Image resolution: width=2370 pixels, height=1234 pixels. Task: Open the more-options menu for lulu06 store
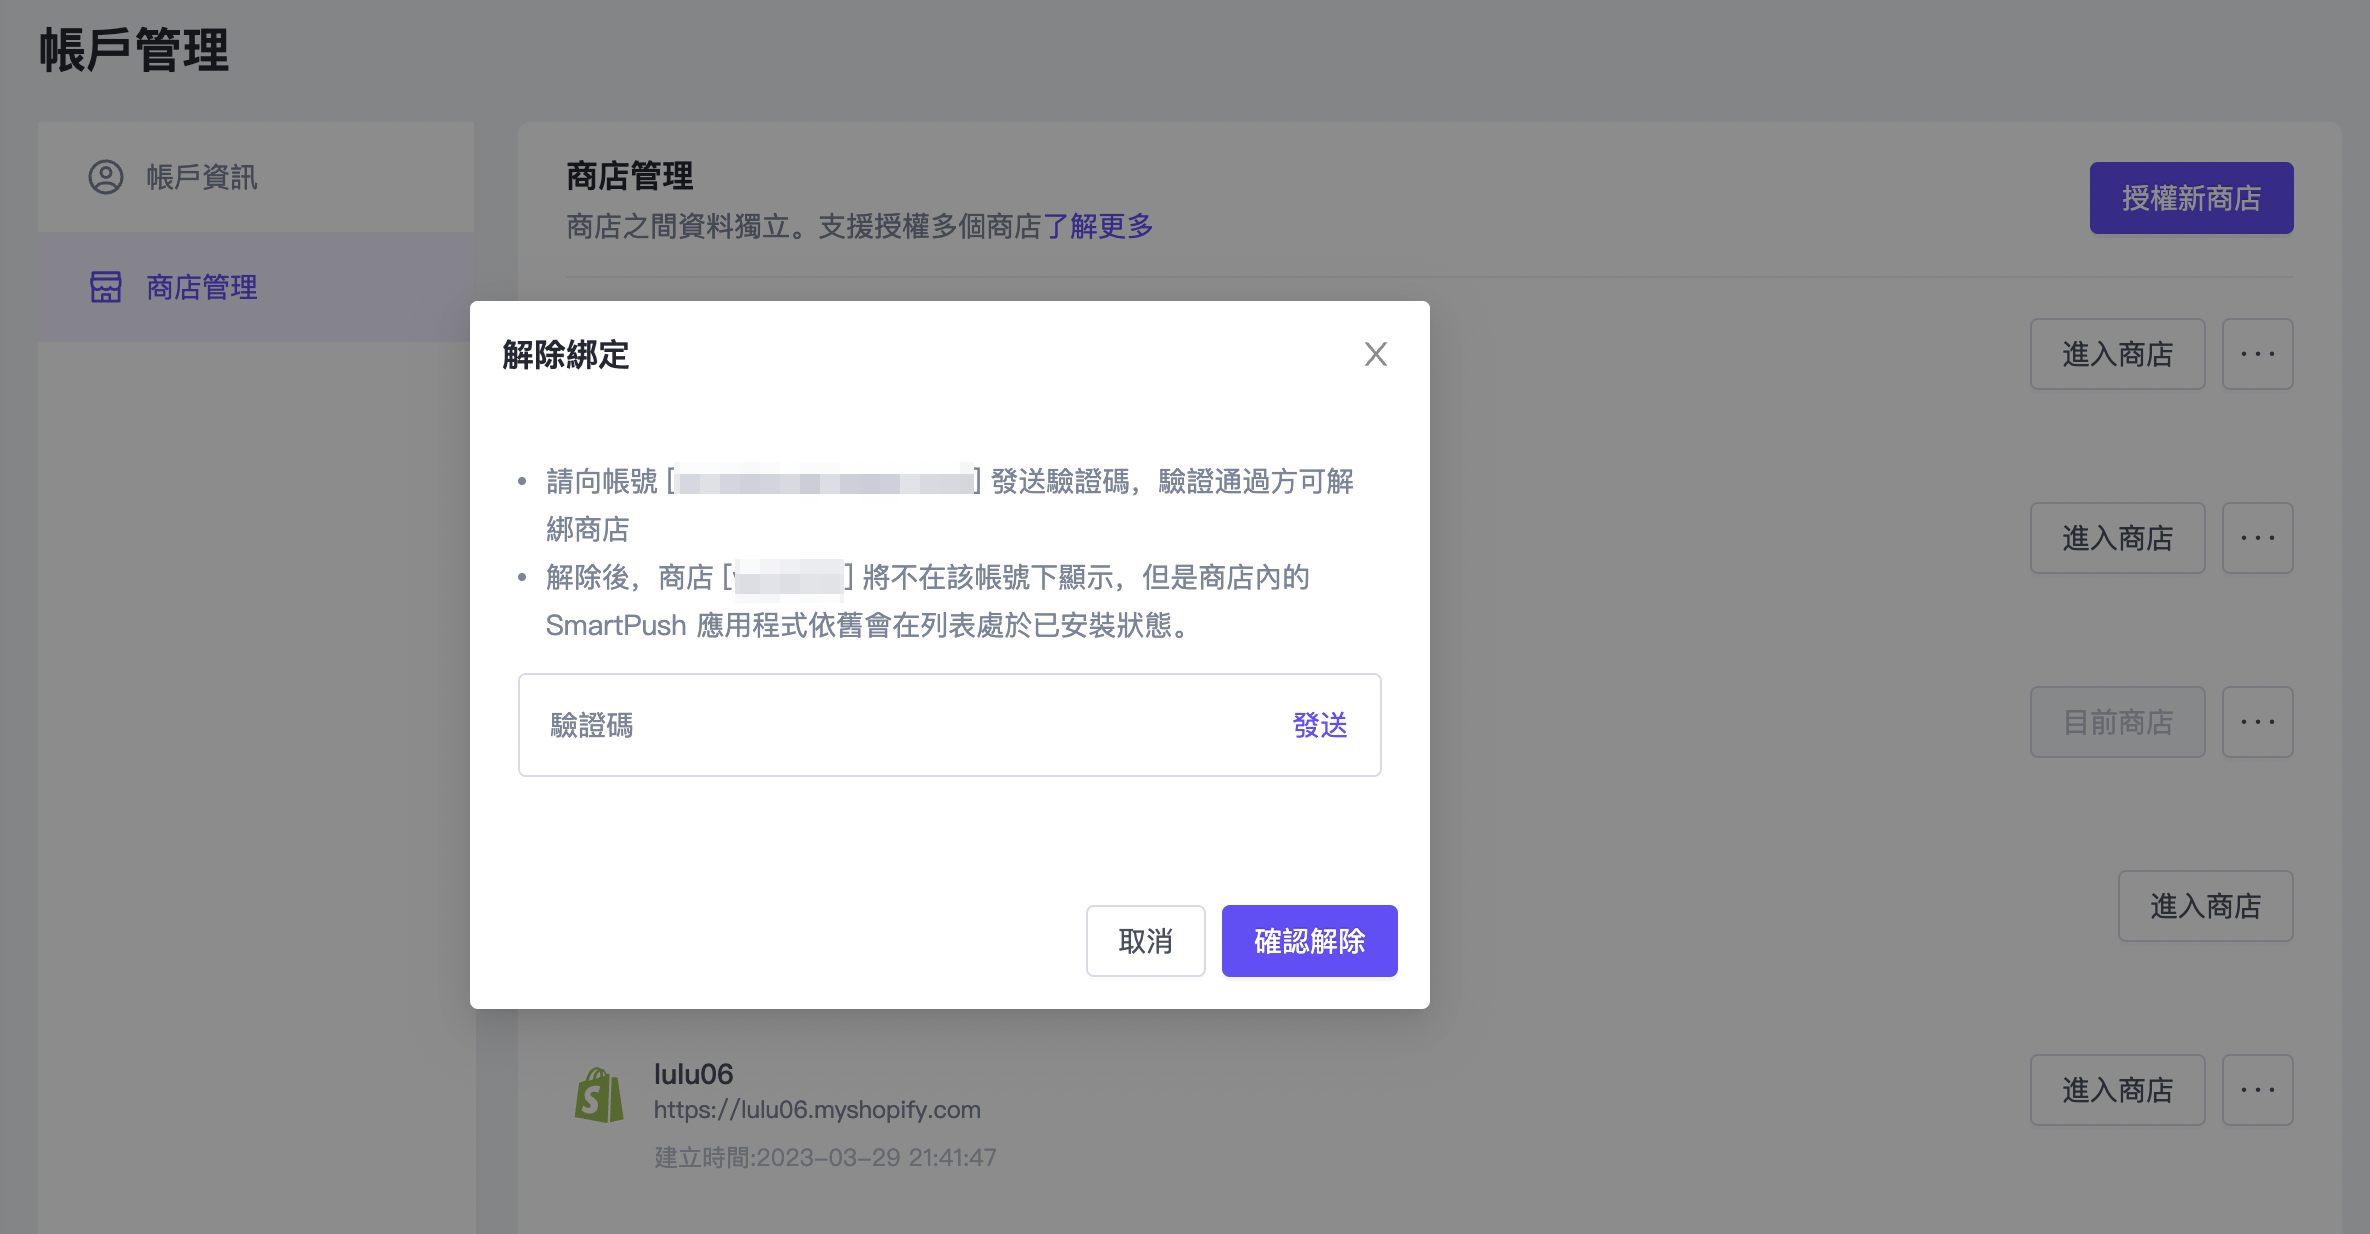coord(2257,1090)
